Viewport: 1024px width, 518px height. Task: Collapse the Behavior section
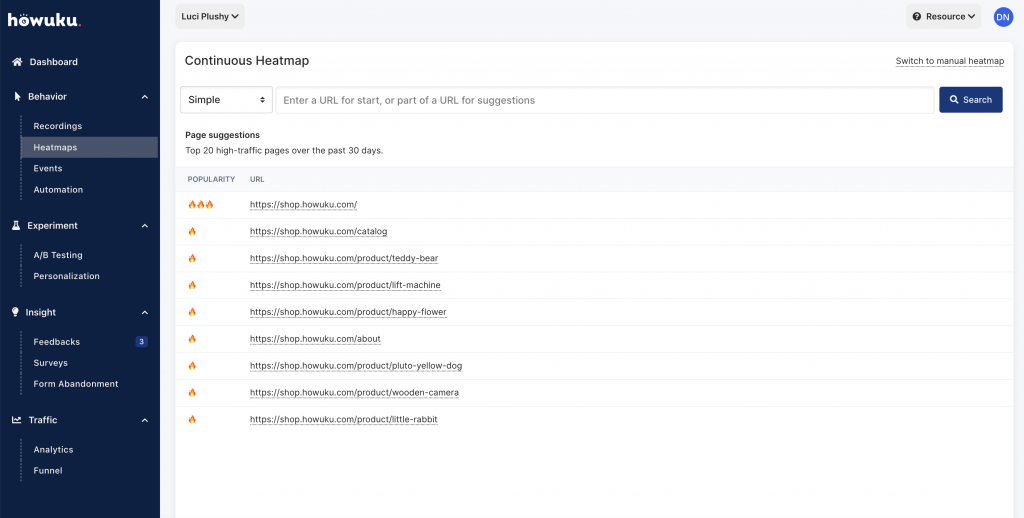tap(144, 97)
